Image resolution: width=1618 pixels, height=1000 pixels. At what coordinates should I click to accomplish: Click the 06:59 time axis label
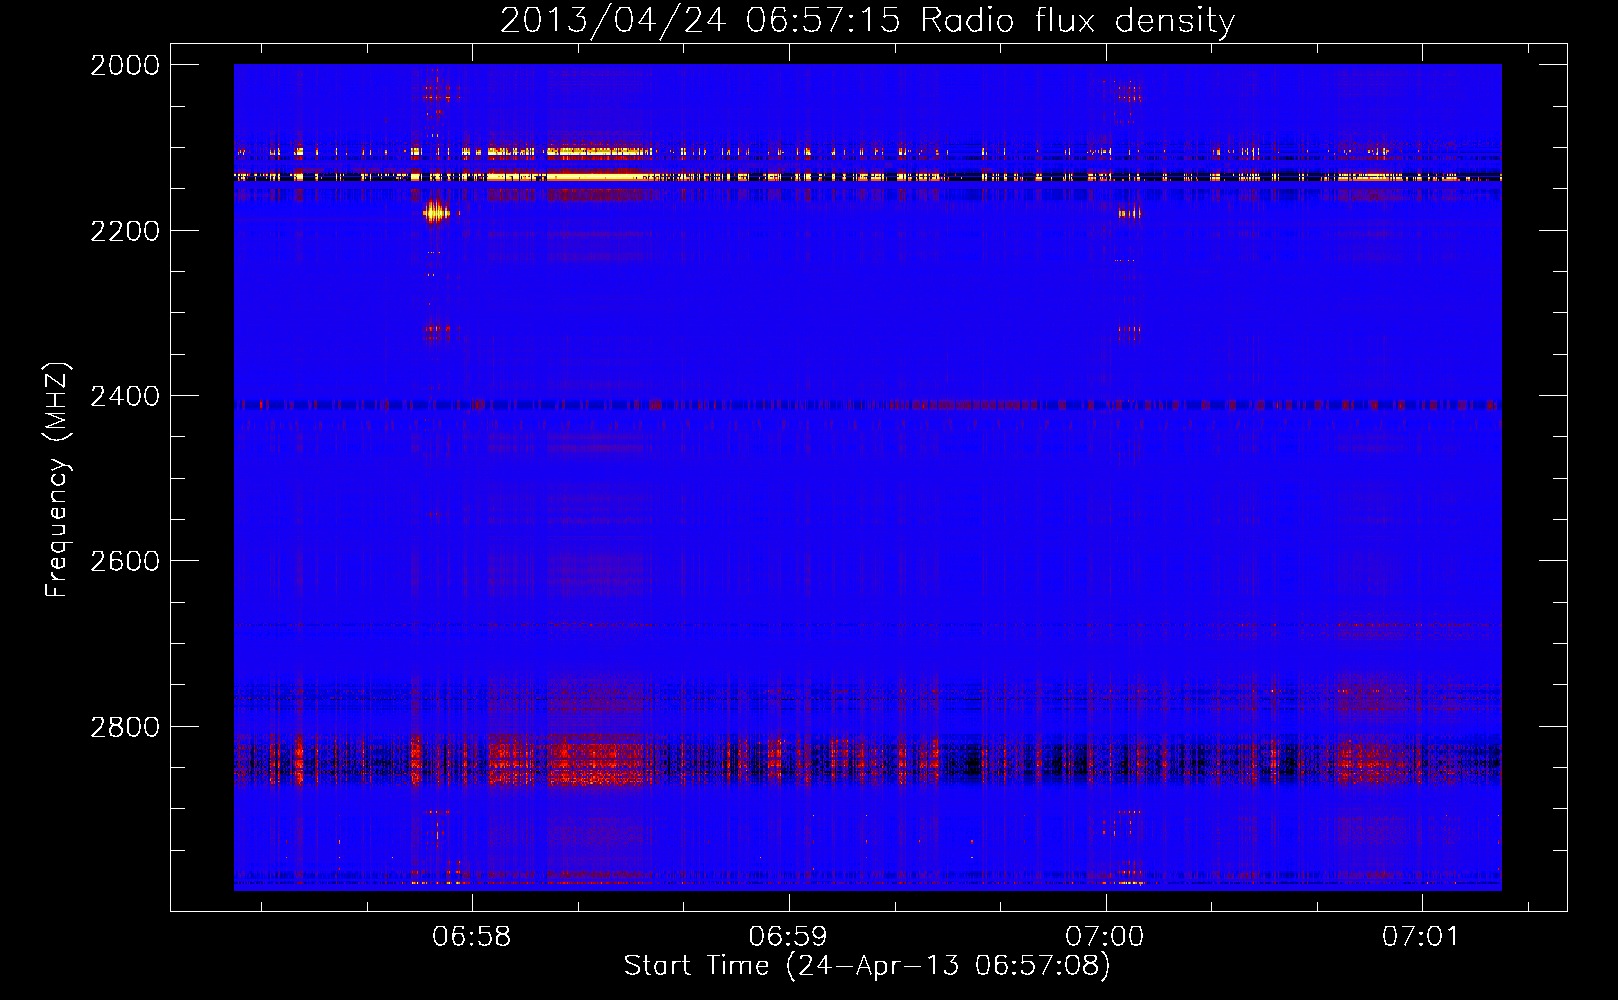[x=788, y=937]
